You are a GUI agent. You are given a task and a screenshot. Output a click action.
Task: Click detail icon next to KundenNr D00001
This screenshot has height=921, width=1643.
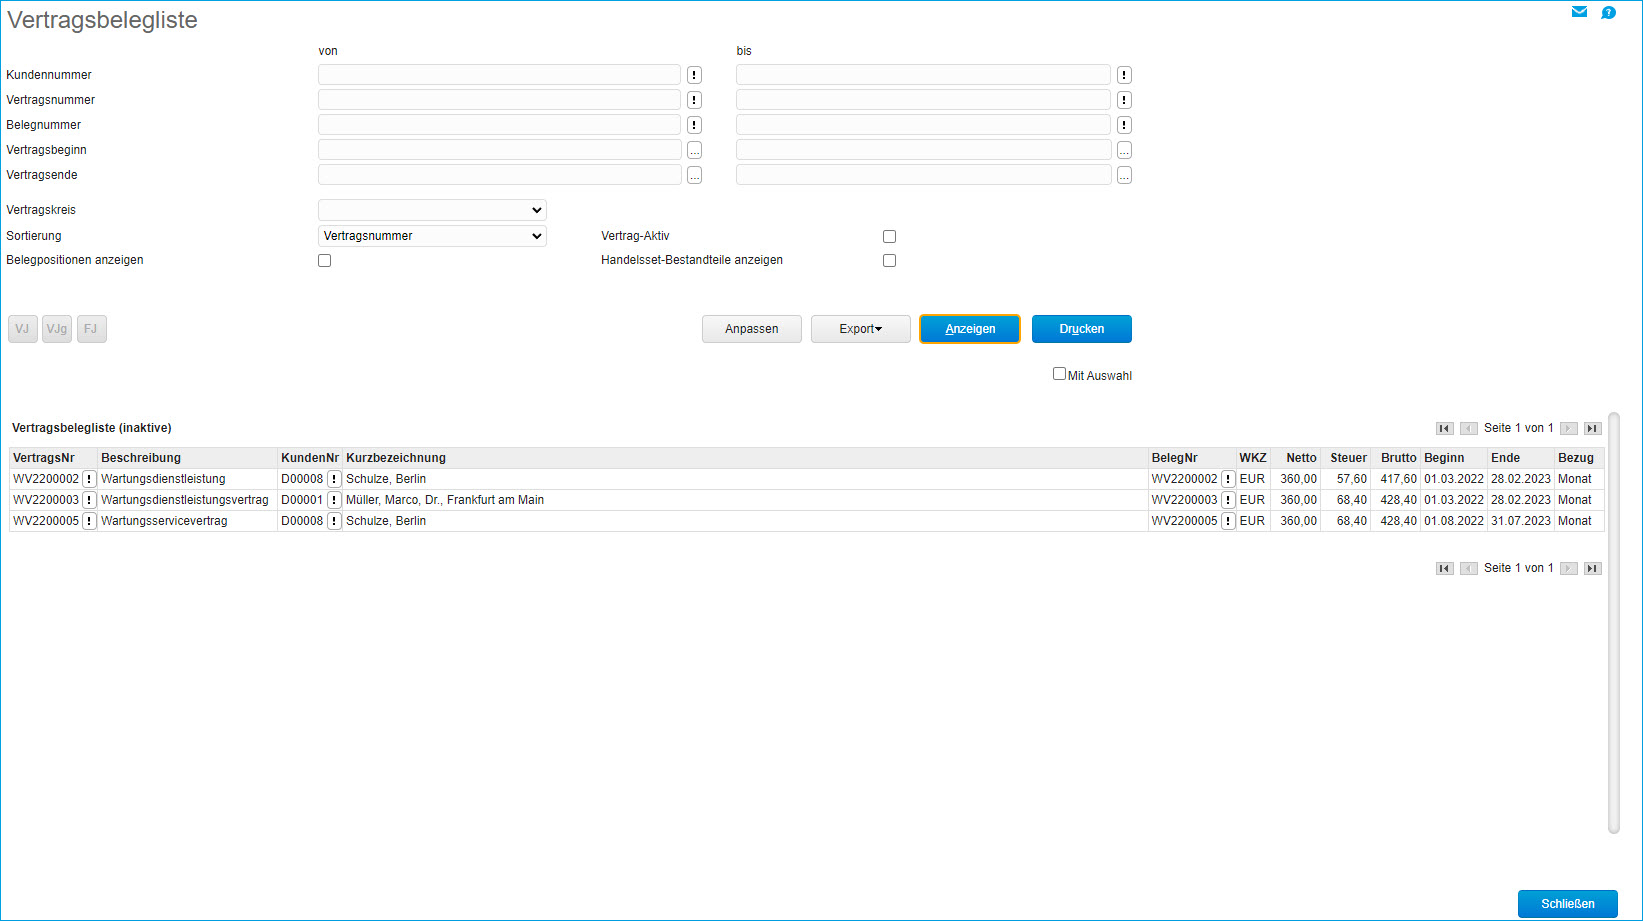pos(334,500)
